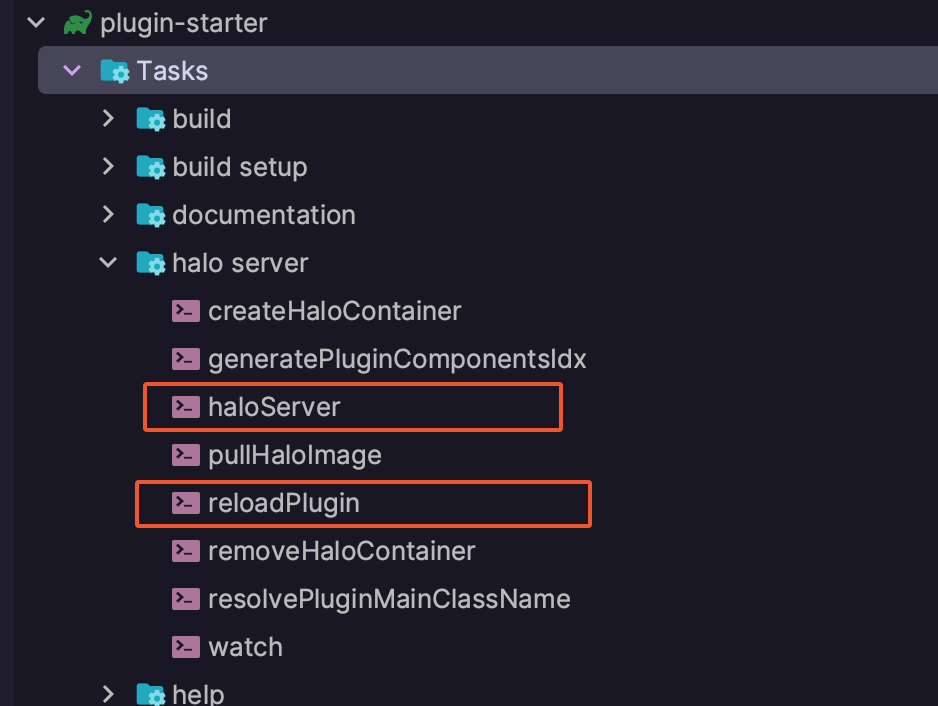Expand the documentation task group

coord(108,214)
